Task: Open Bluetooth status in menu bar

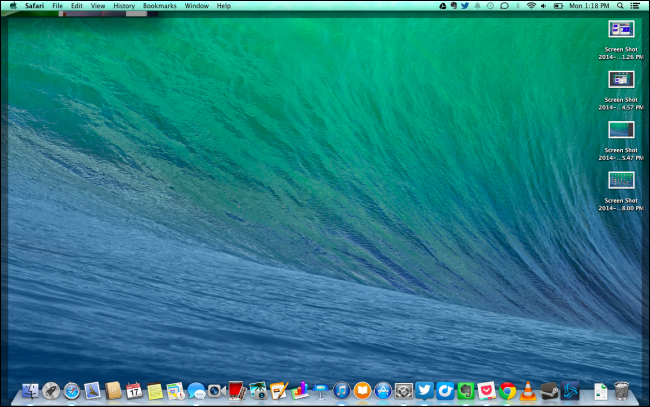Action: tap(518, 6)
